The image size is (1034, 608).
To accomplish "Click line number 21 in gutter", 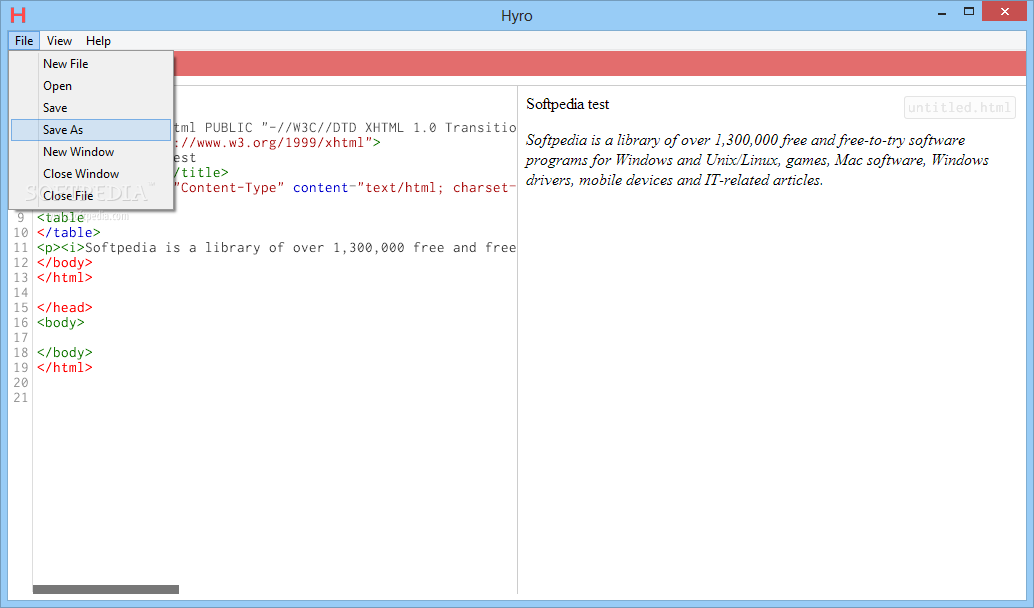I will coord(20,398).
